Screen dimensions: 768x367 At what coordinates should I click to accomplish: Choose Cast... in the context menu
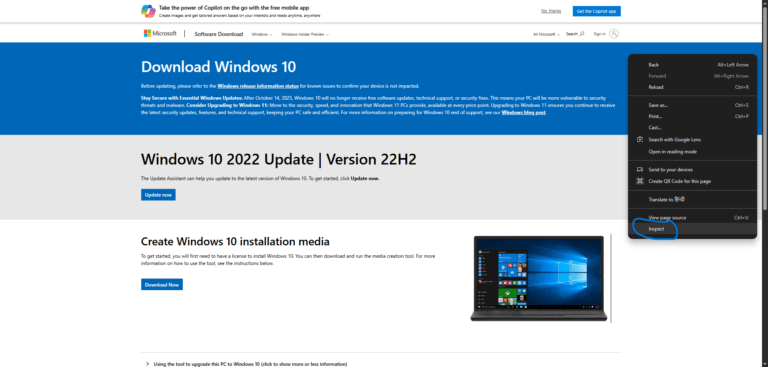(x=692, y=127)
